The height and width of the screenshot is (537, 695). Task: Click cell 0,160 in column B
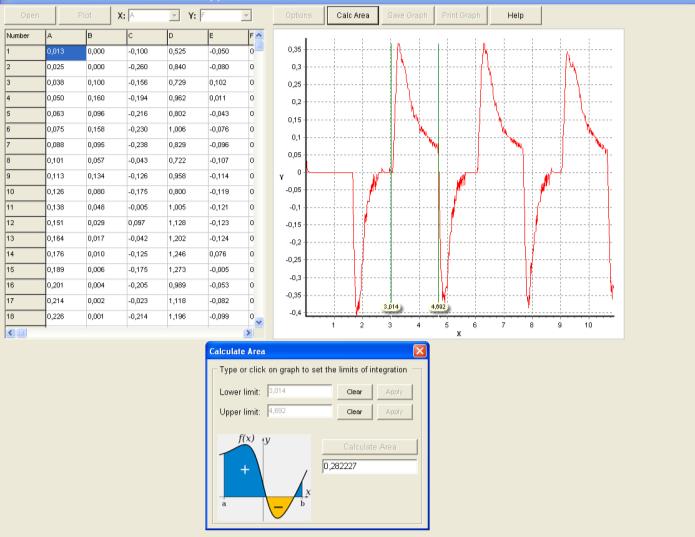point(106,99)
